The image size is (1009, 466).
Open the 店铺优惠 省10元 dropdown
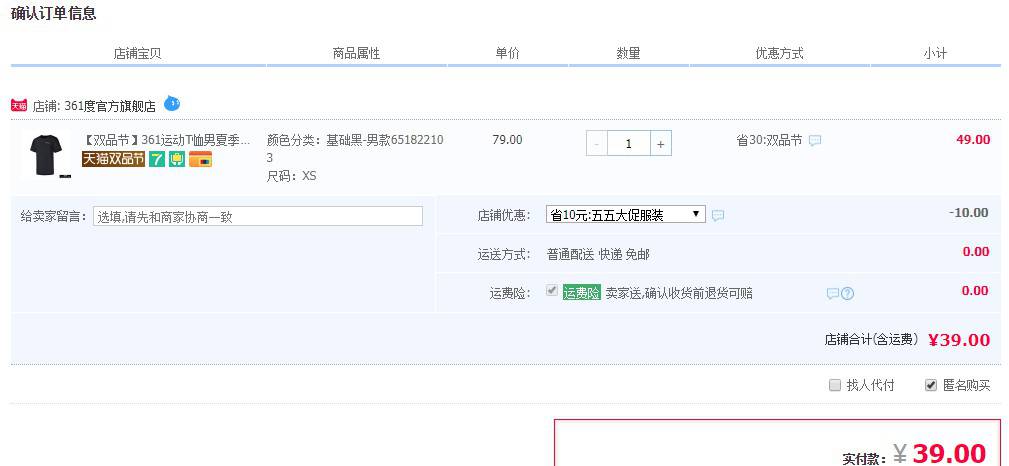[x=625, y=215]
